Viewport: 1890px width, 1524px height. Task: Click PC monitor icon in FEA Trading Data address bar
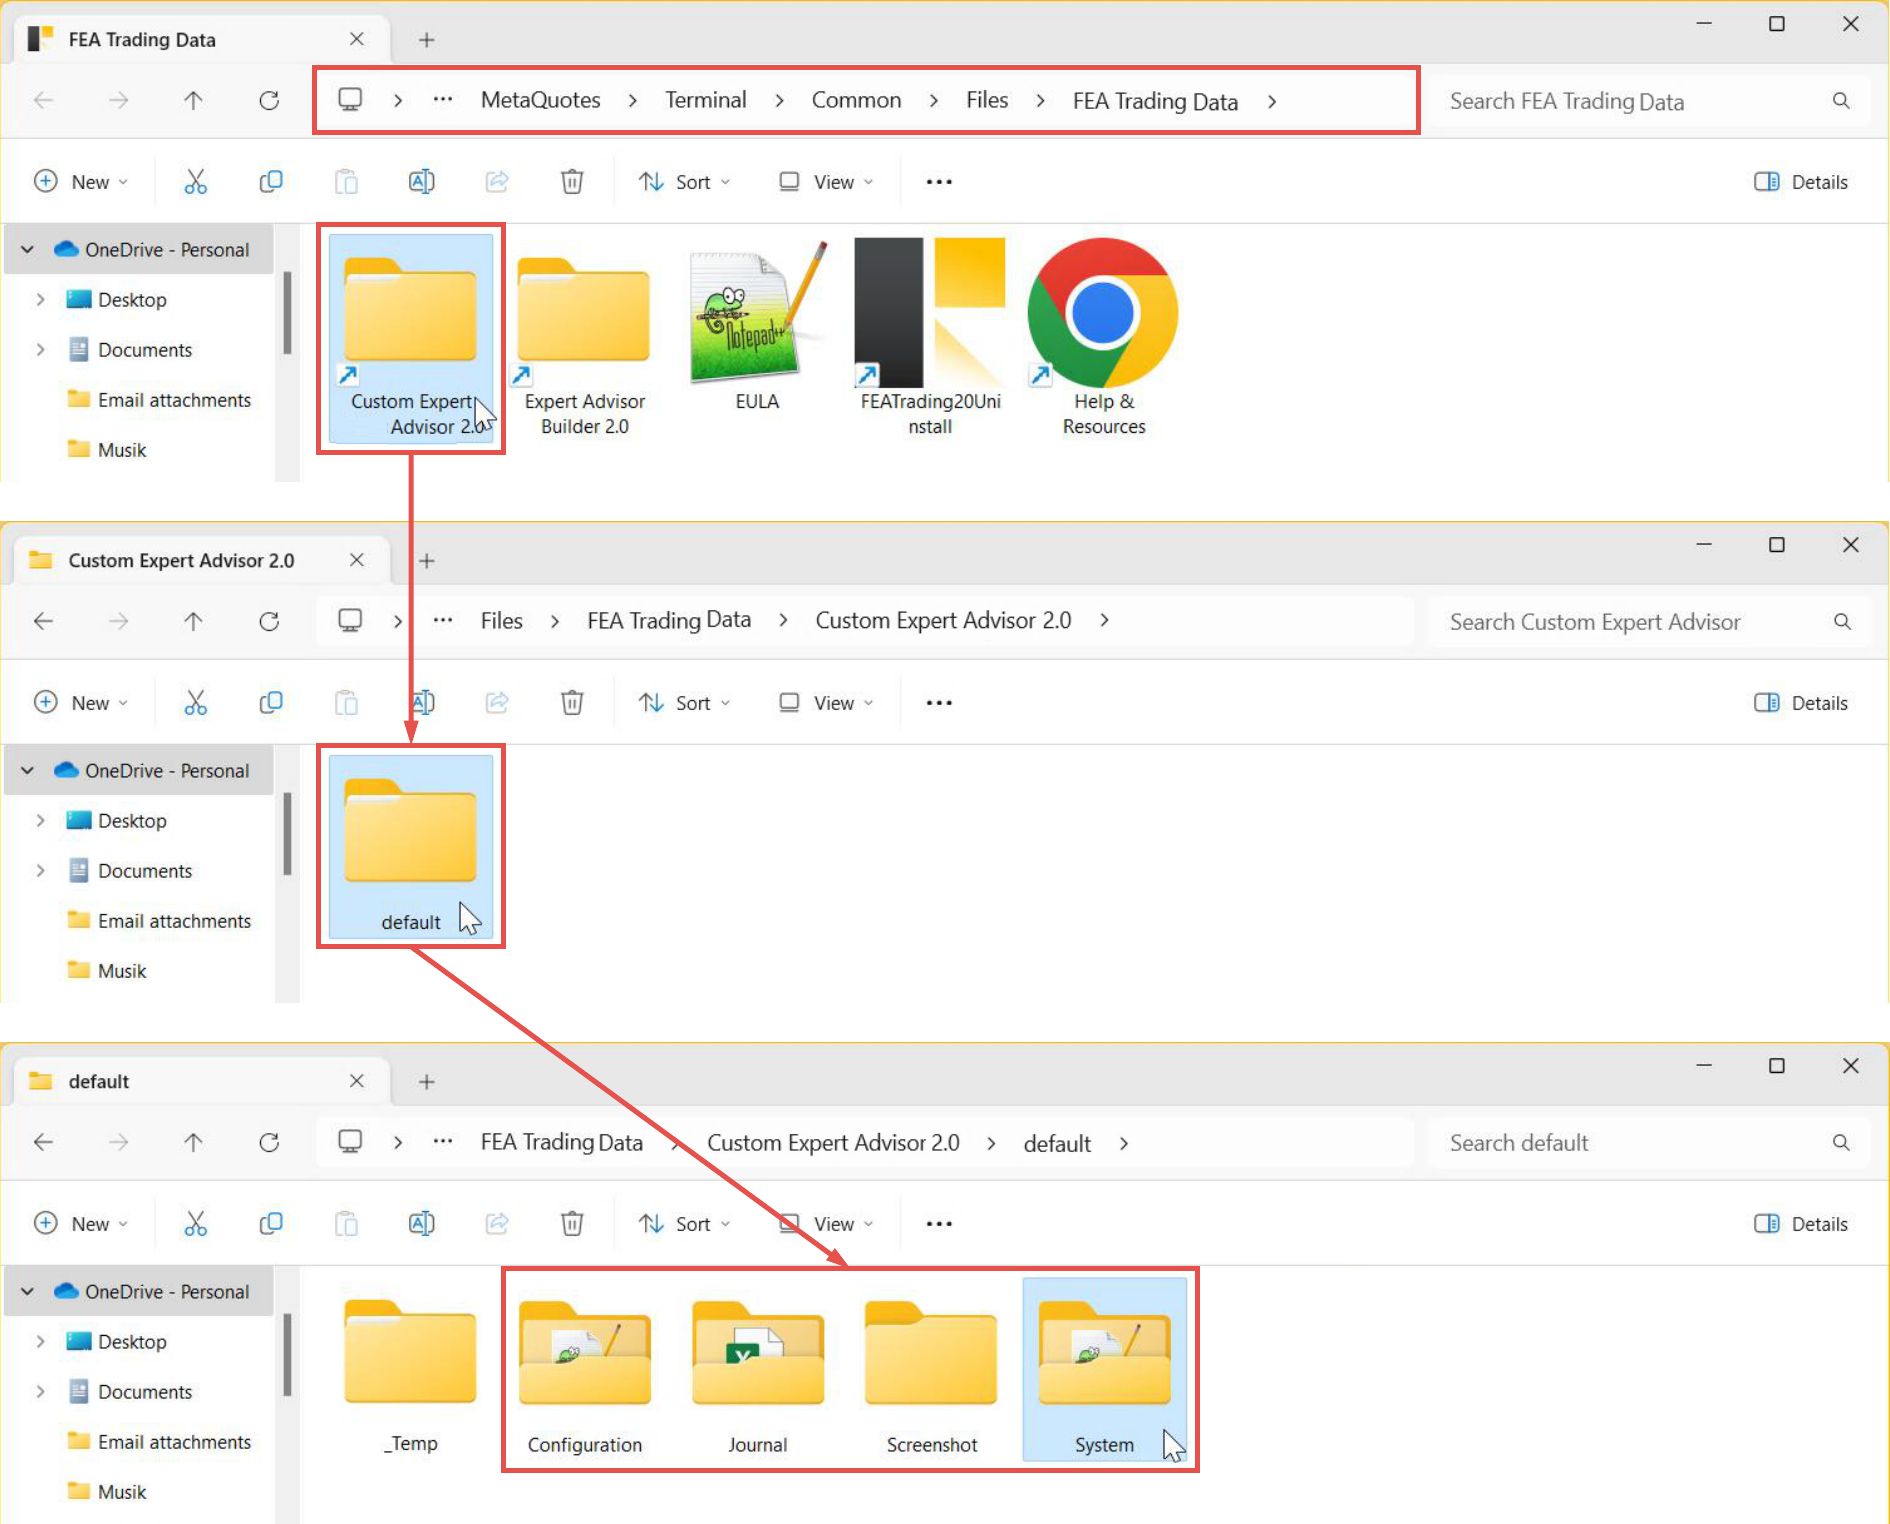350,100
